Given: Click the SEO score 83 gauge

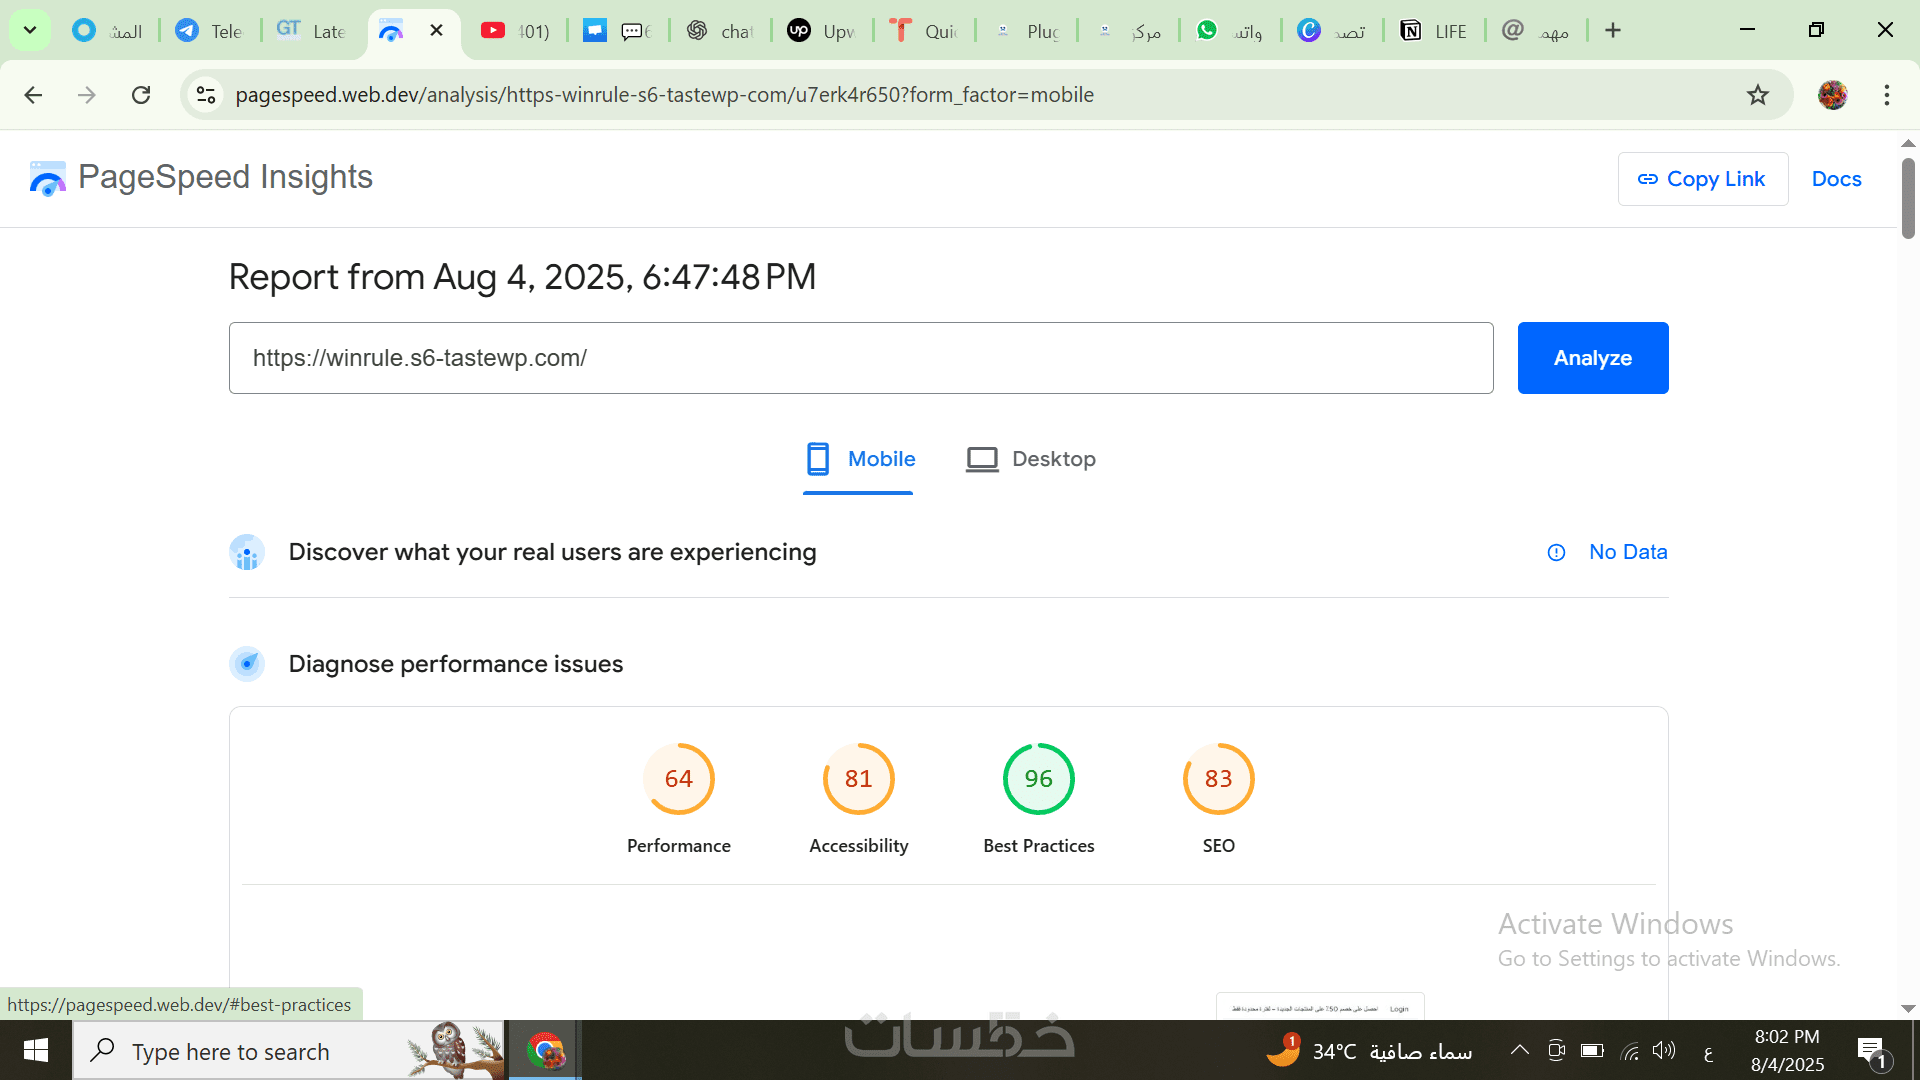Looking at the screenshot, I should point(1218,779).
